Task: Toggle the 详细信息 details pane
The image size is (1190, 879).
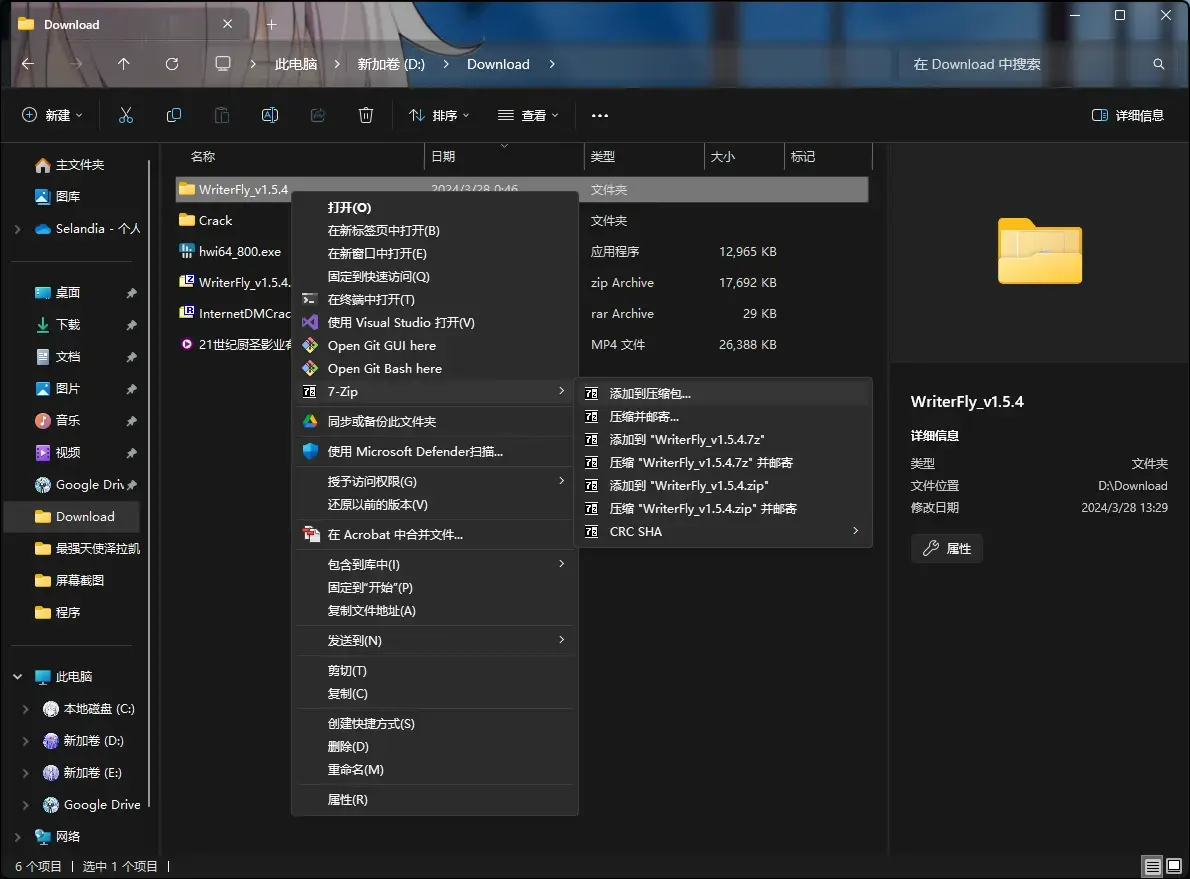Action: click(x=1128, y=115)
